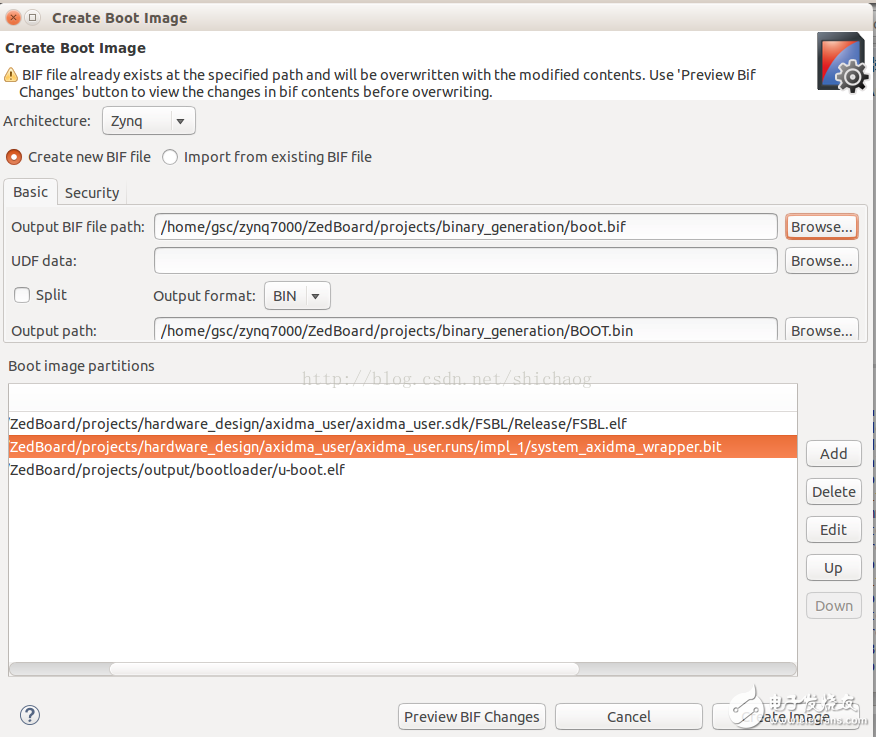876x737 pixels.
Task: Enable the Split checkbox
Action: pos(21,295)
